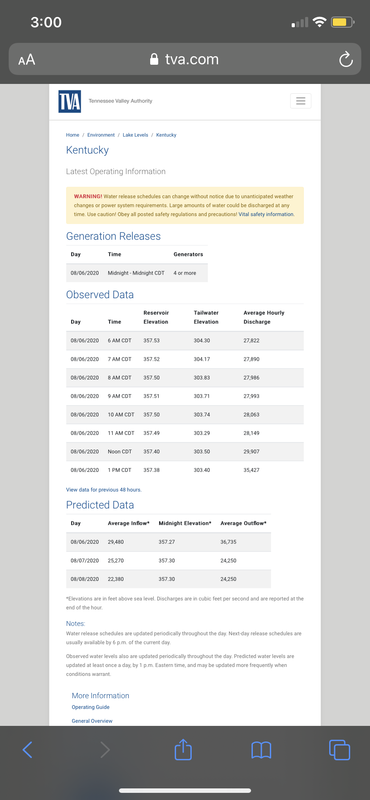Select the 3:00 clock in status bar
This screenshot has height=800, width=370.
click(45, 22)
